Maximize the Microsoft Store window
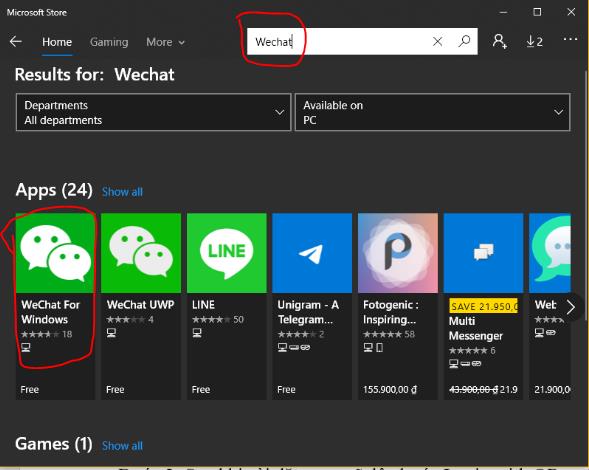This screenshot has height=470, width=589. tap(537, 12)
